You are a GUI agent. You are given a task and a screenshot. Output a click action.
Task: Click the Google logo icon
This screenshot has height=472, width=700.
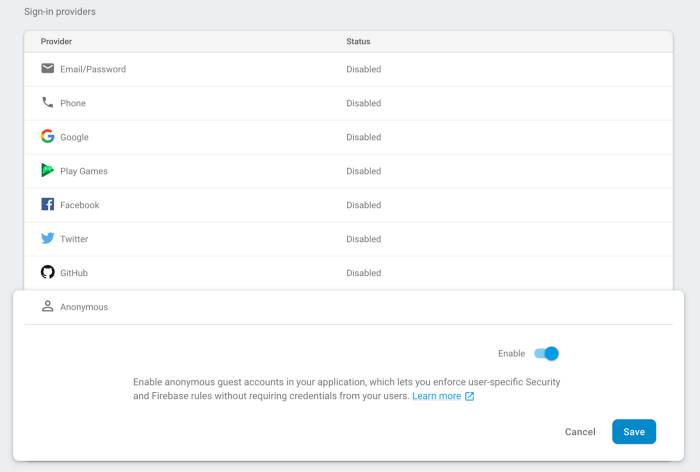point(47,136)
